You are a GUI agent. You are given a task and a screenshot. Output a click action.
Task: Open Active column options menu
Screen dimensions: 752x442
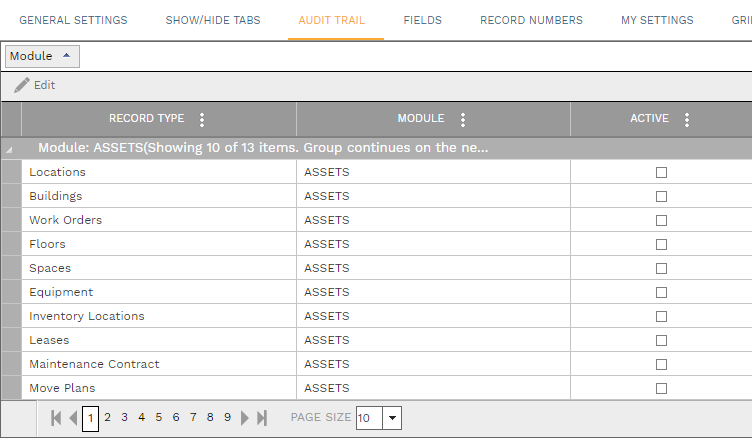coord(686,120)
